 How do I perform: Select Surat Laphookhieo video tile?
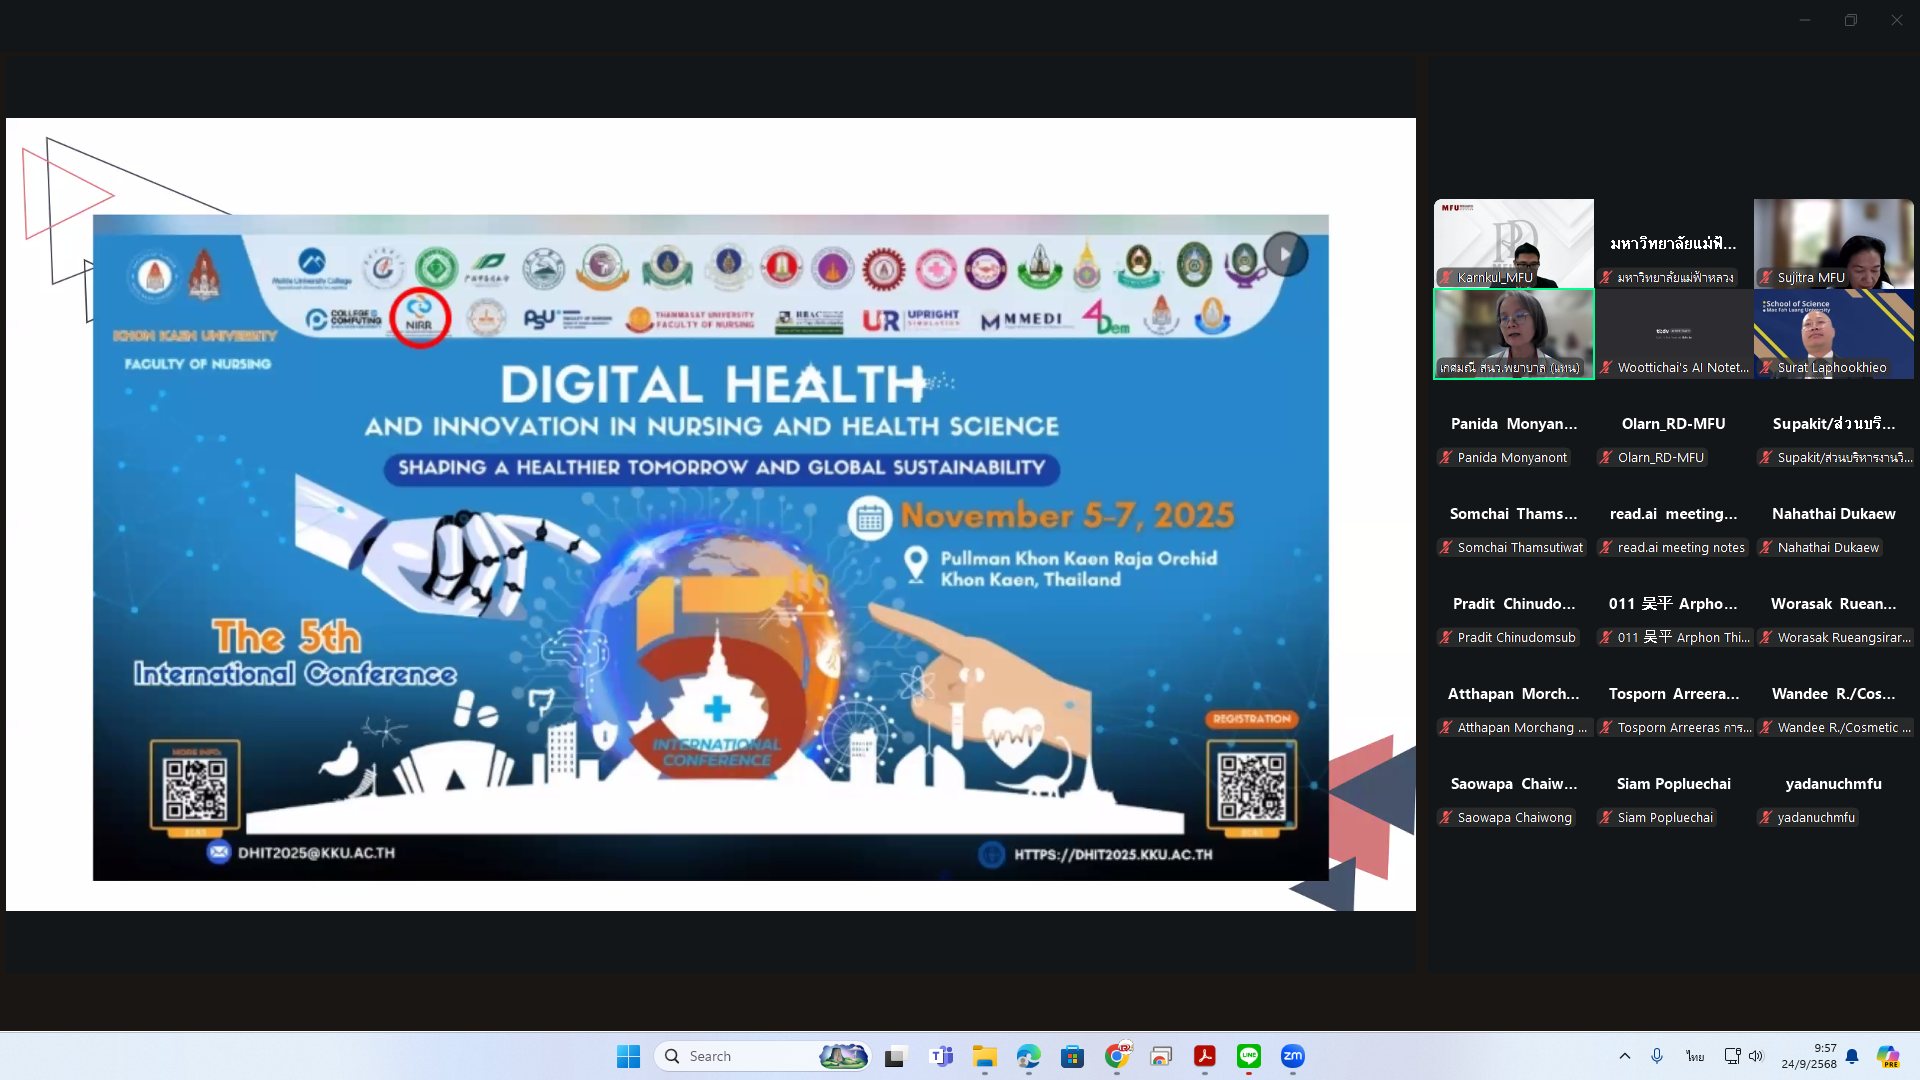click(1833, 333)
